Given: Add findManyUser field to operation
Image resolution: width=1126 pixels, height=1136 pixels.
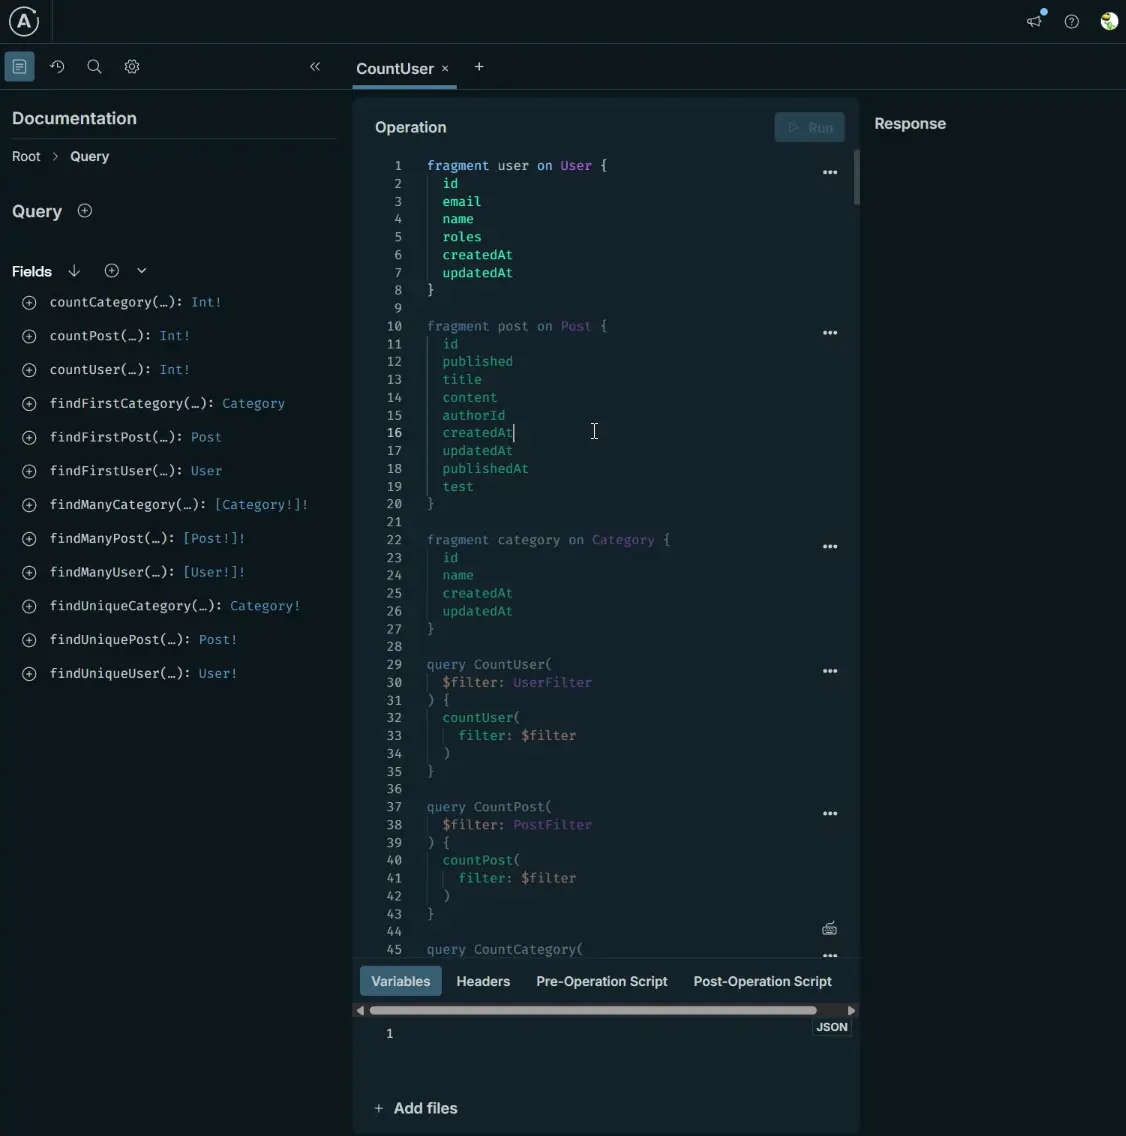Looking at the screenshot, I should pos(29,573).
